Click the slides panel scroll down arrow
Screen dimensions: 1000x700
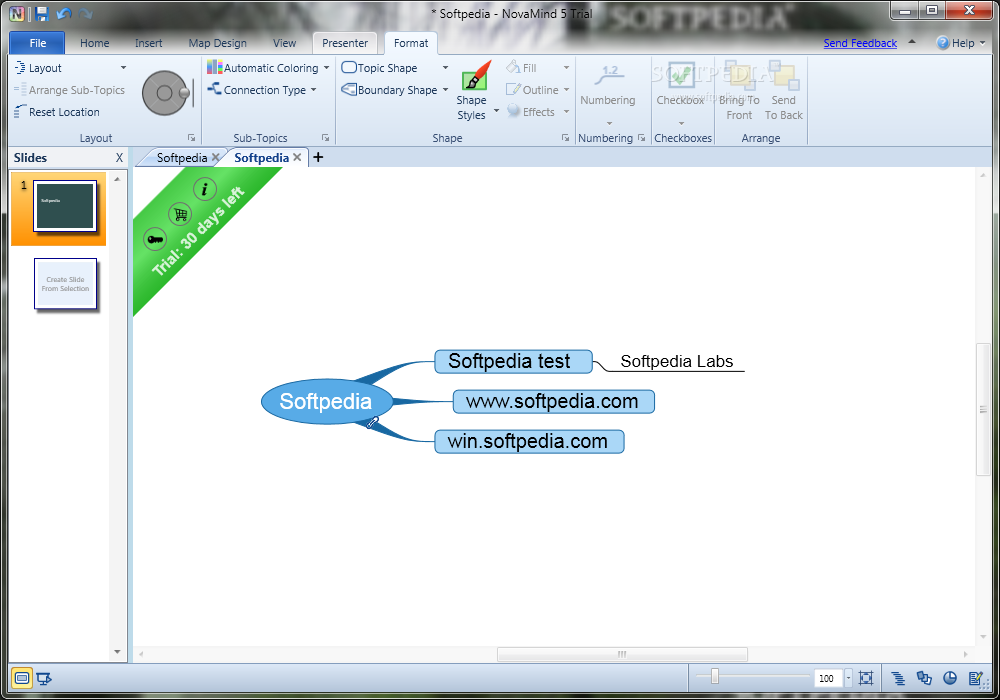pyautogui.click(x=117, y=652)
